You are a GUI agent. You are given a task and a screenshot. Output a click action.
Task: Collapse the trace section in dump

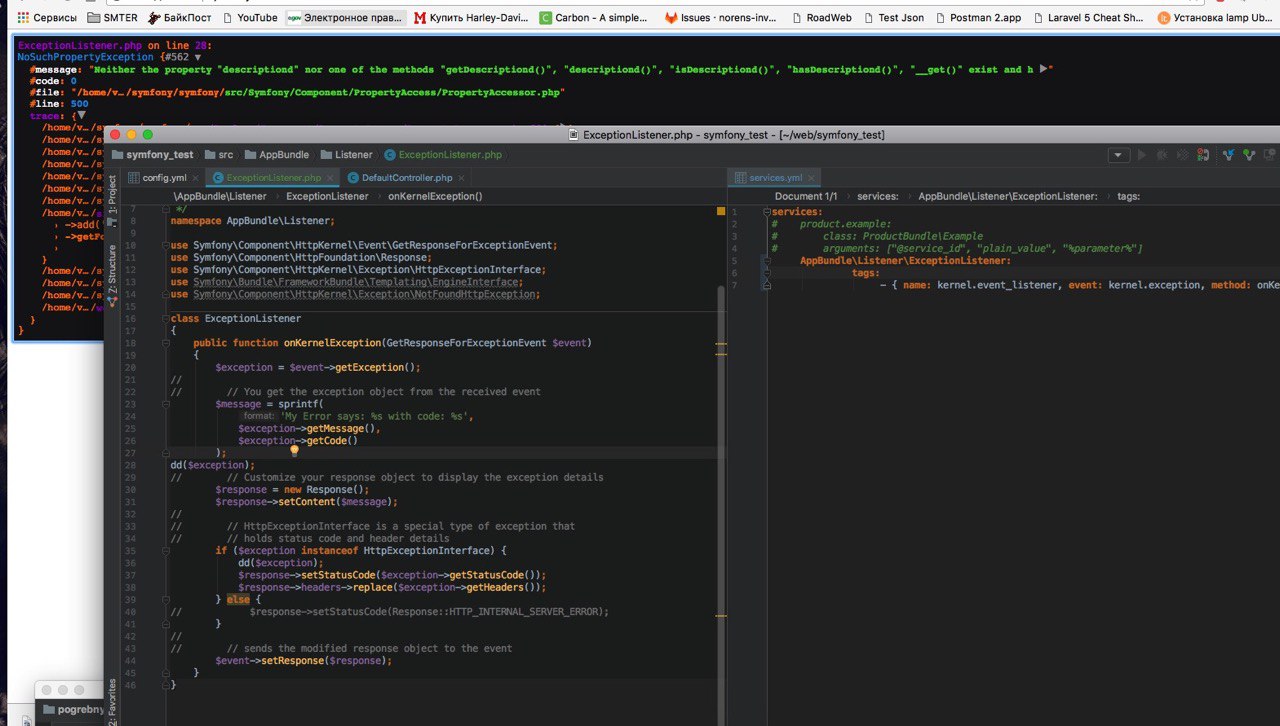click(81, 116)
